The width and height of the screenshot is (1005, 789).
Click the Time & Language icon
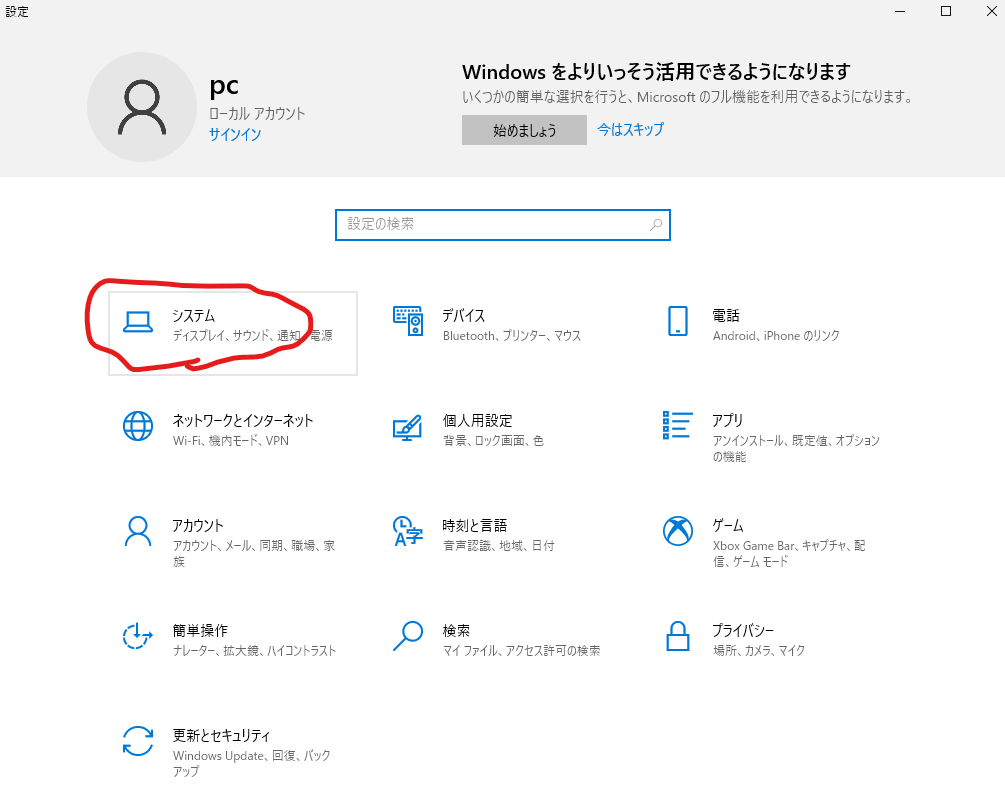(x=407, y=531)
